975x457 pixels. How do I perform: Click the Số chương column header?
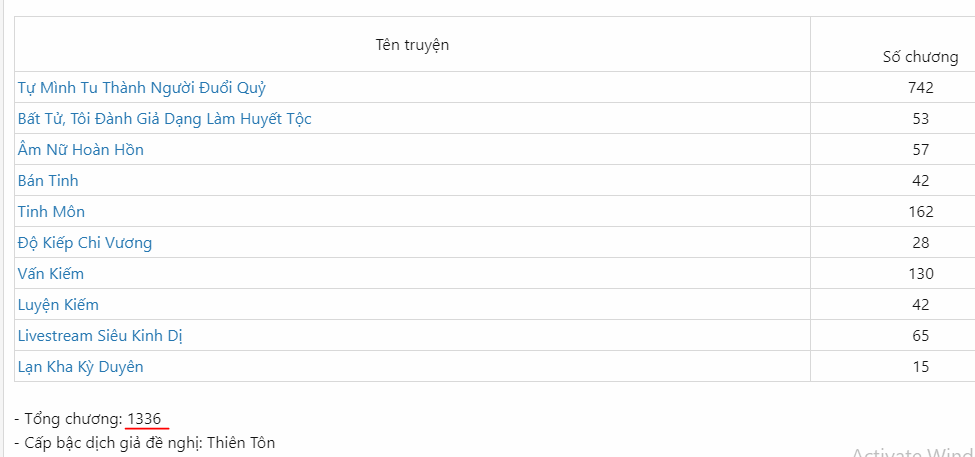pyautogui.click(x=920, y=57)
